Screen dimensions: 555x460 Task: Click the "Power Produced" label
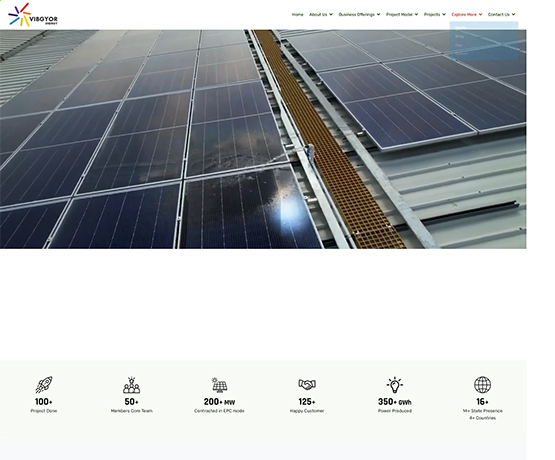(x=395, y=411)
